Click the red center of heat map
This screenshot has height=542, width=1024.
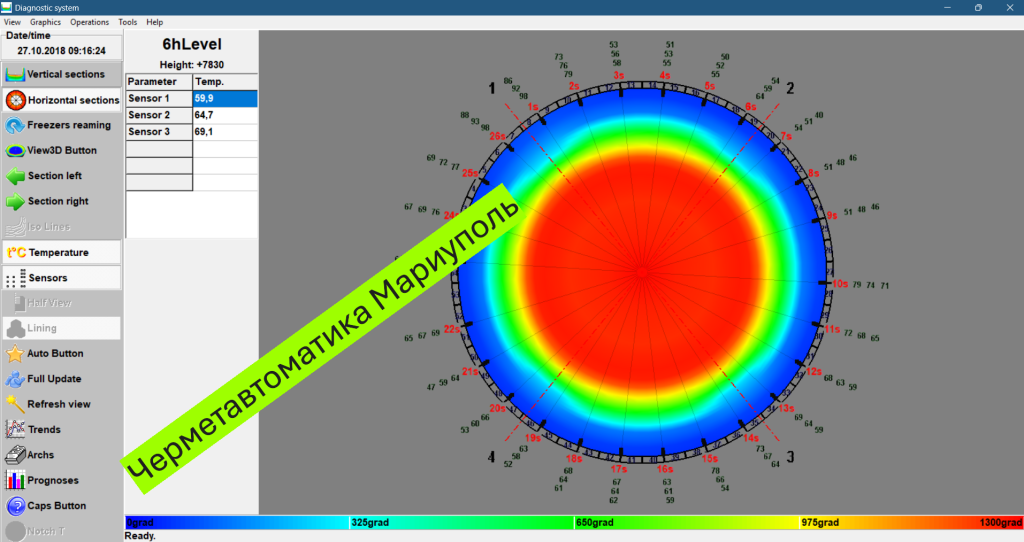pos(643,272)
